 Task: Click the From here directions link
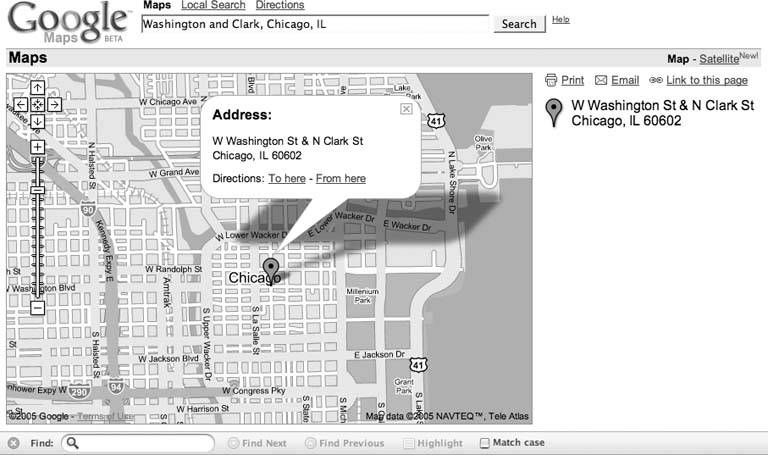click(x=340, y=179)
